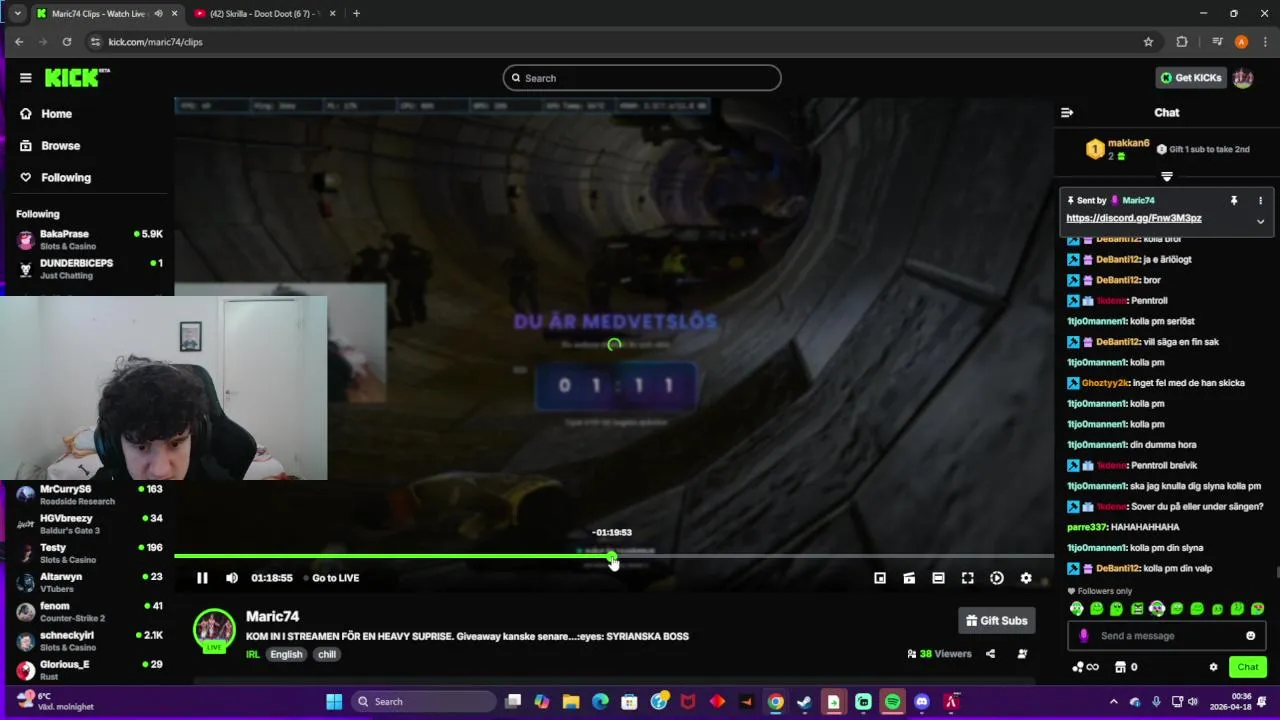Focus the Kick search box

click(642, 78)
